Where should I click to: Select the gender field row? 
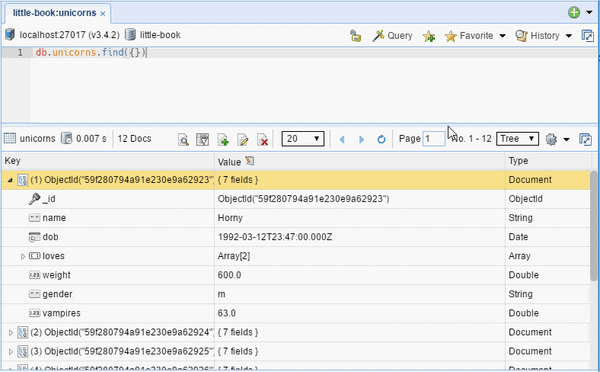coord(296,294)
